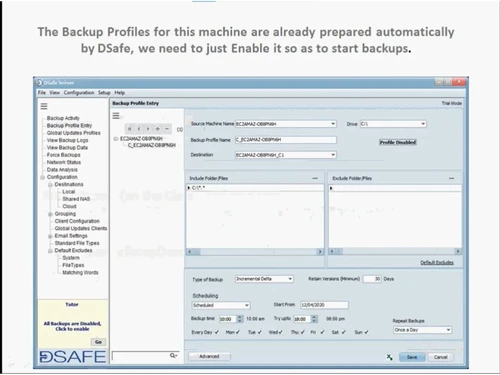Collapse the EC2AMAZ-OB8PN6H tree node
500x375 pixels.
tap(116, 139)
